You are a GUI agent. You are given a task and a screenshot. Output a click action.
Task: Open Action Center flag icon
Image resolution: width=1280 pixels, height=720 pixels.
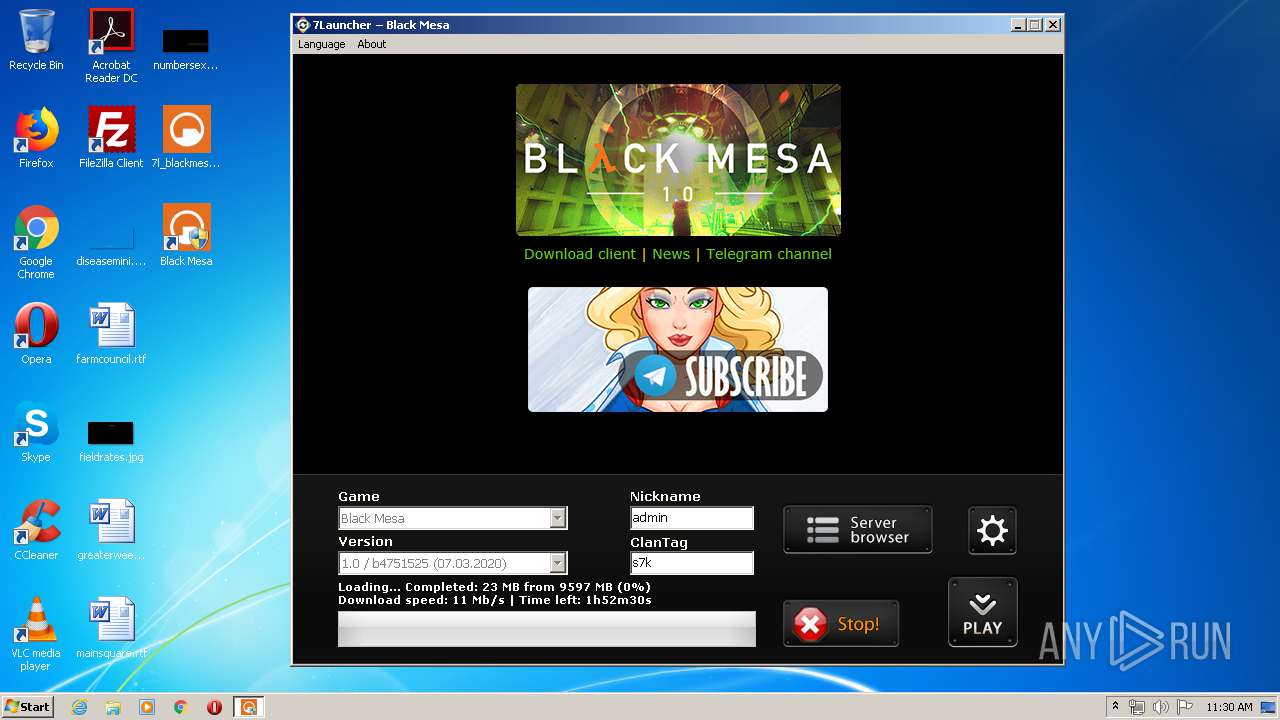click(1183, 707)
